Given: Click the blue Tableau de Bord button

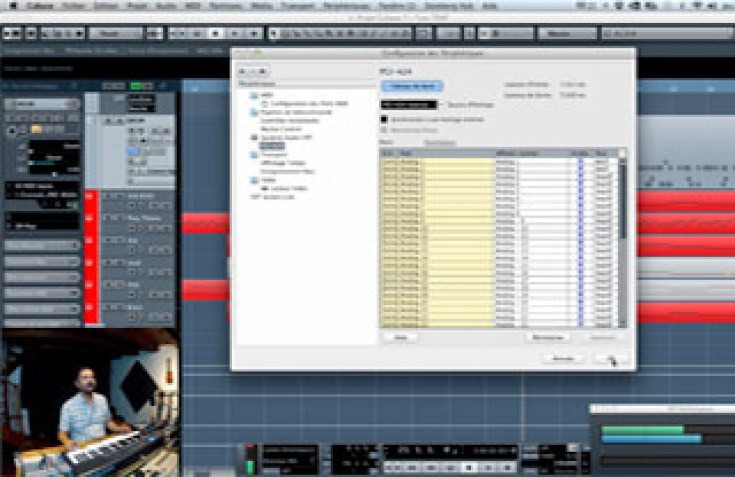Looking at the screenshot, I should click(412, 86).
